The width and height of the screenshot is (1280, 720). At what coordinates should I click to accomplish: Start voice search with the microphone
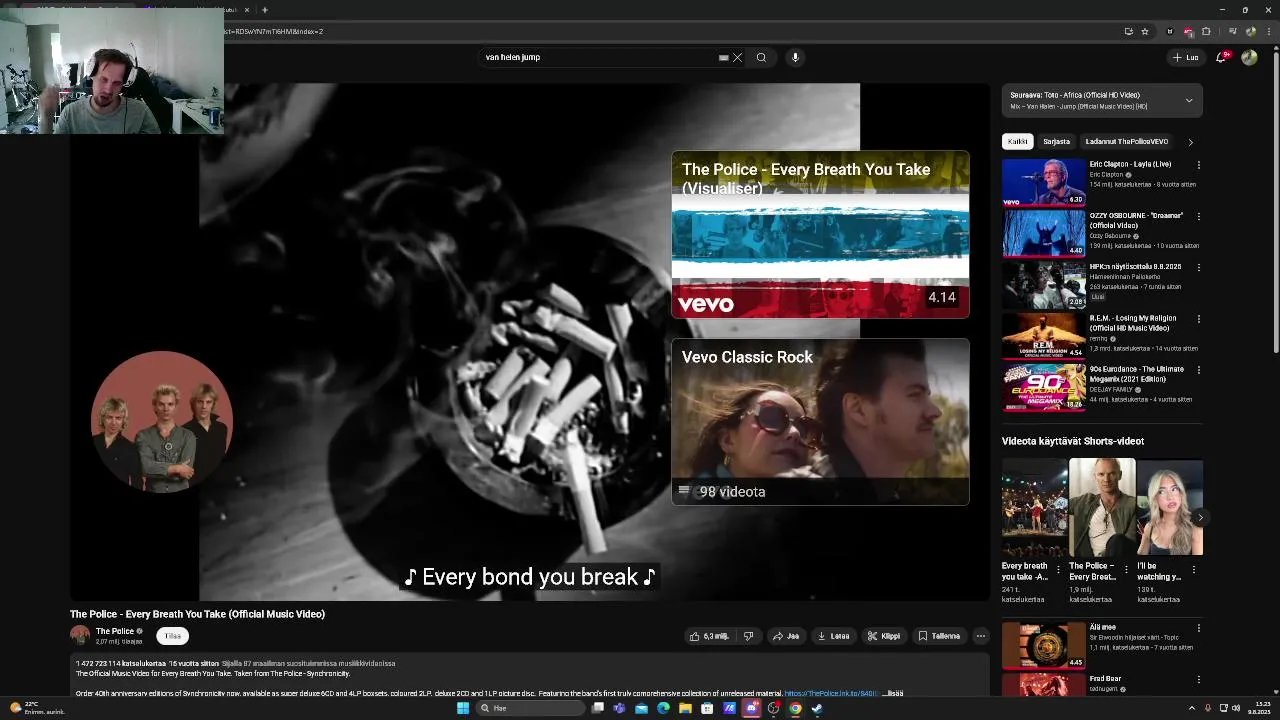point(795,57)
